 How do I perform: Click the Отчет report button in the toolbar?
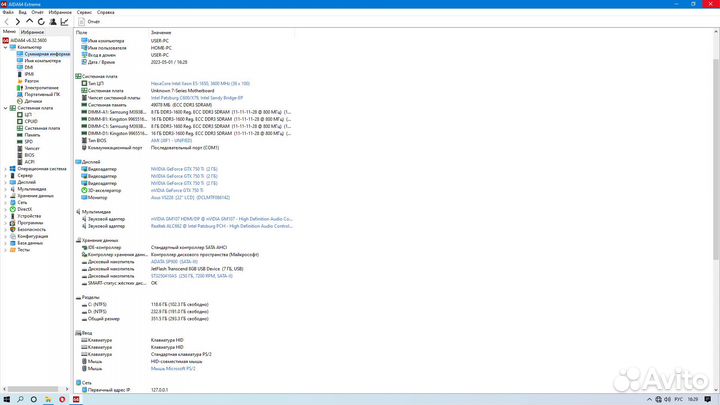pyautogui.click(x=89, y=22)
